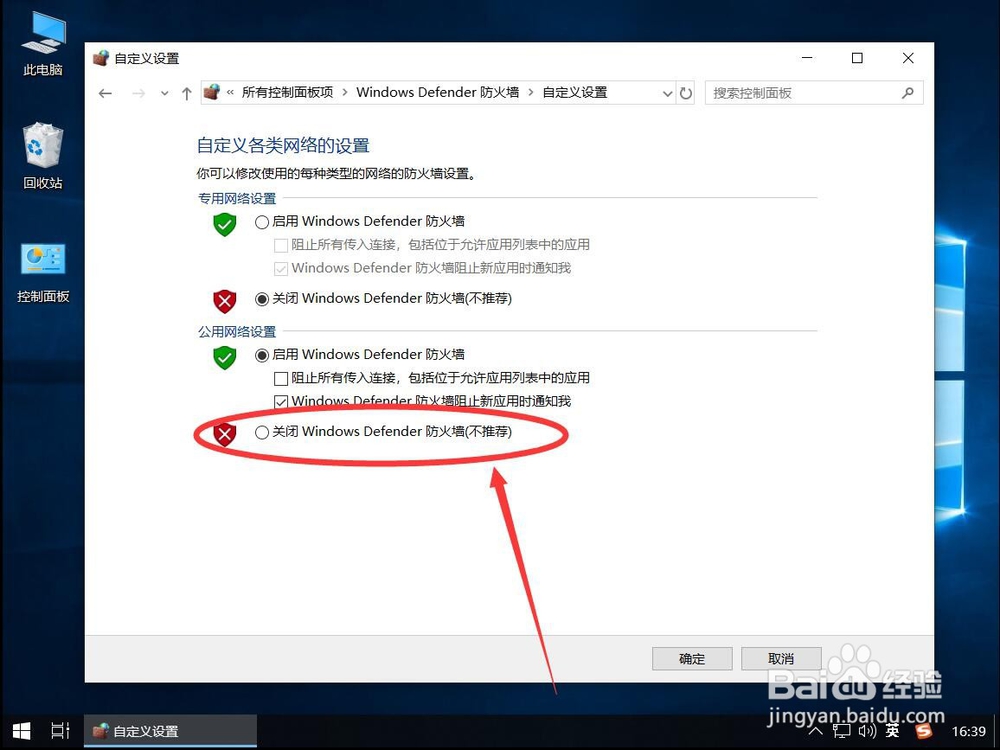The height and width of the screenshot is (750, 1000).
Task: Open the Windows Start menu
Action: click(22, 731)
